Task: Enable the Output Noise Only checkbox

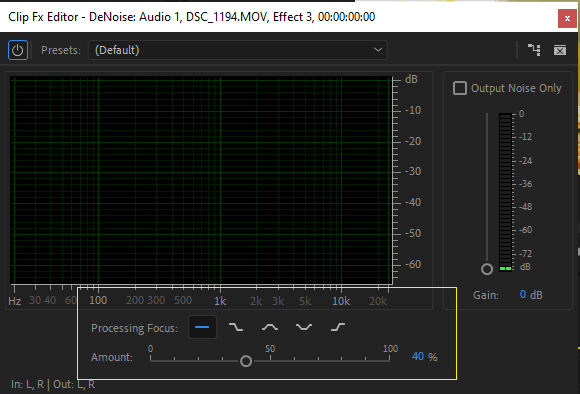Action: tap(460, 88)
